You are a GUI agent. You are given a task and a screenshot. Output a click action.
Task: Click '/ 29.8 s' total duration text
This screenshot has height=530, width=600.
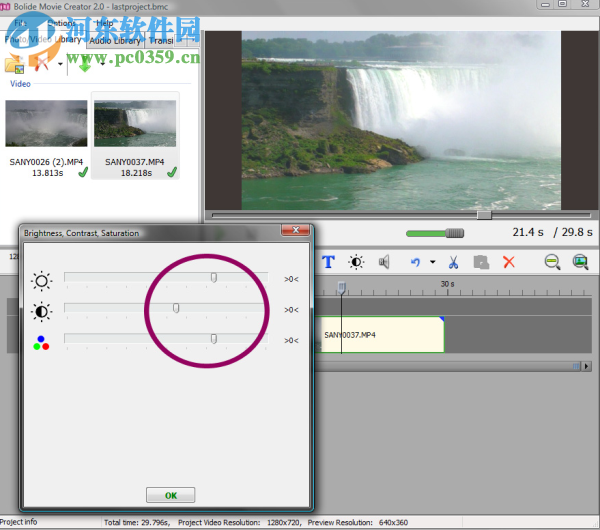click(x=572, y=232)
